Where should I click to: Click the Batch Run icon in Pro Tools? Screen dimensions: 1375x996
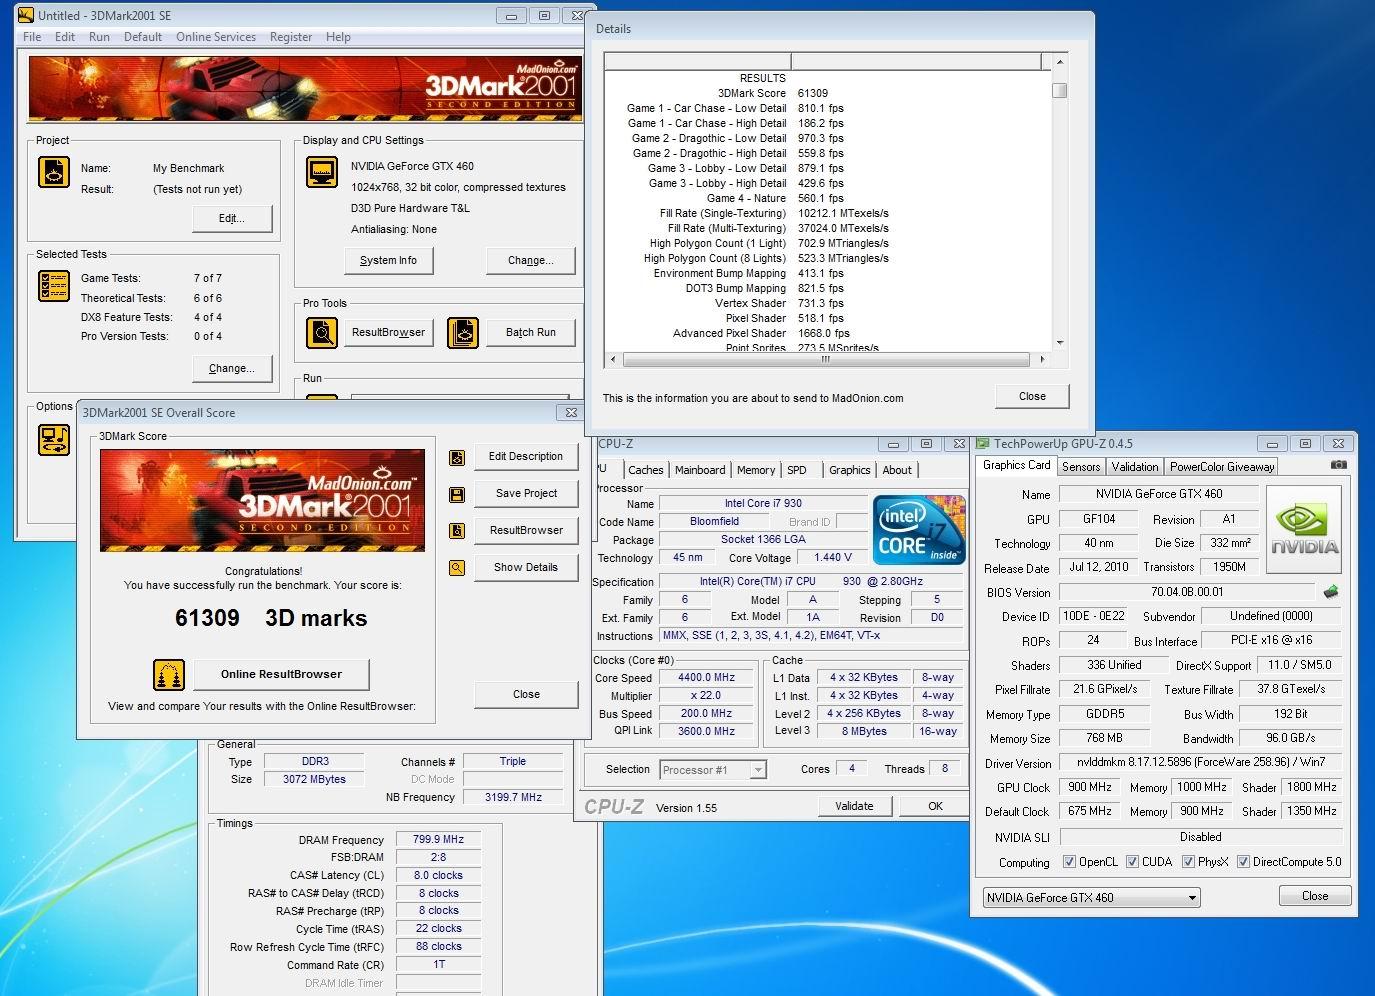coord(463,333)
